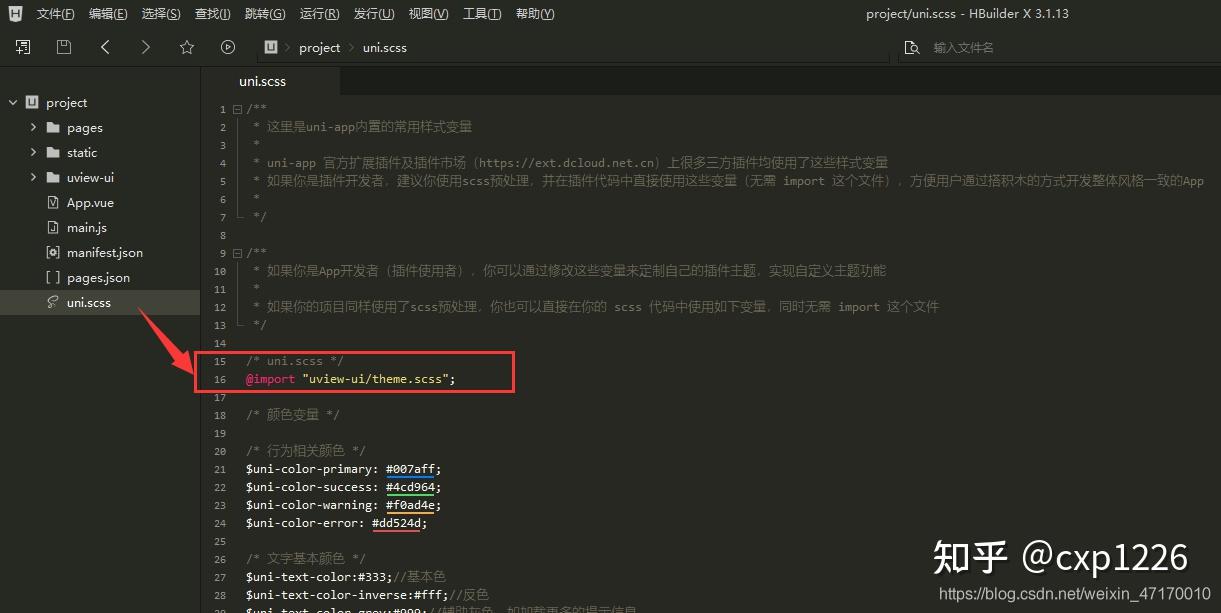Go back with the left arrow icon
The height and width of the screenshot is (613, 1221).
[x=105, y=47]
